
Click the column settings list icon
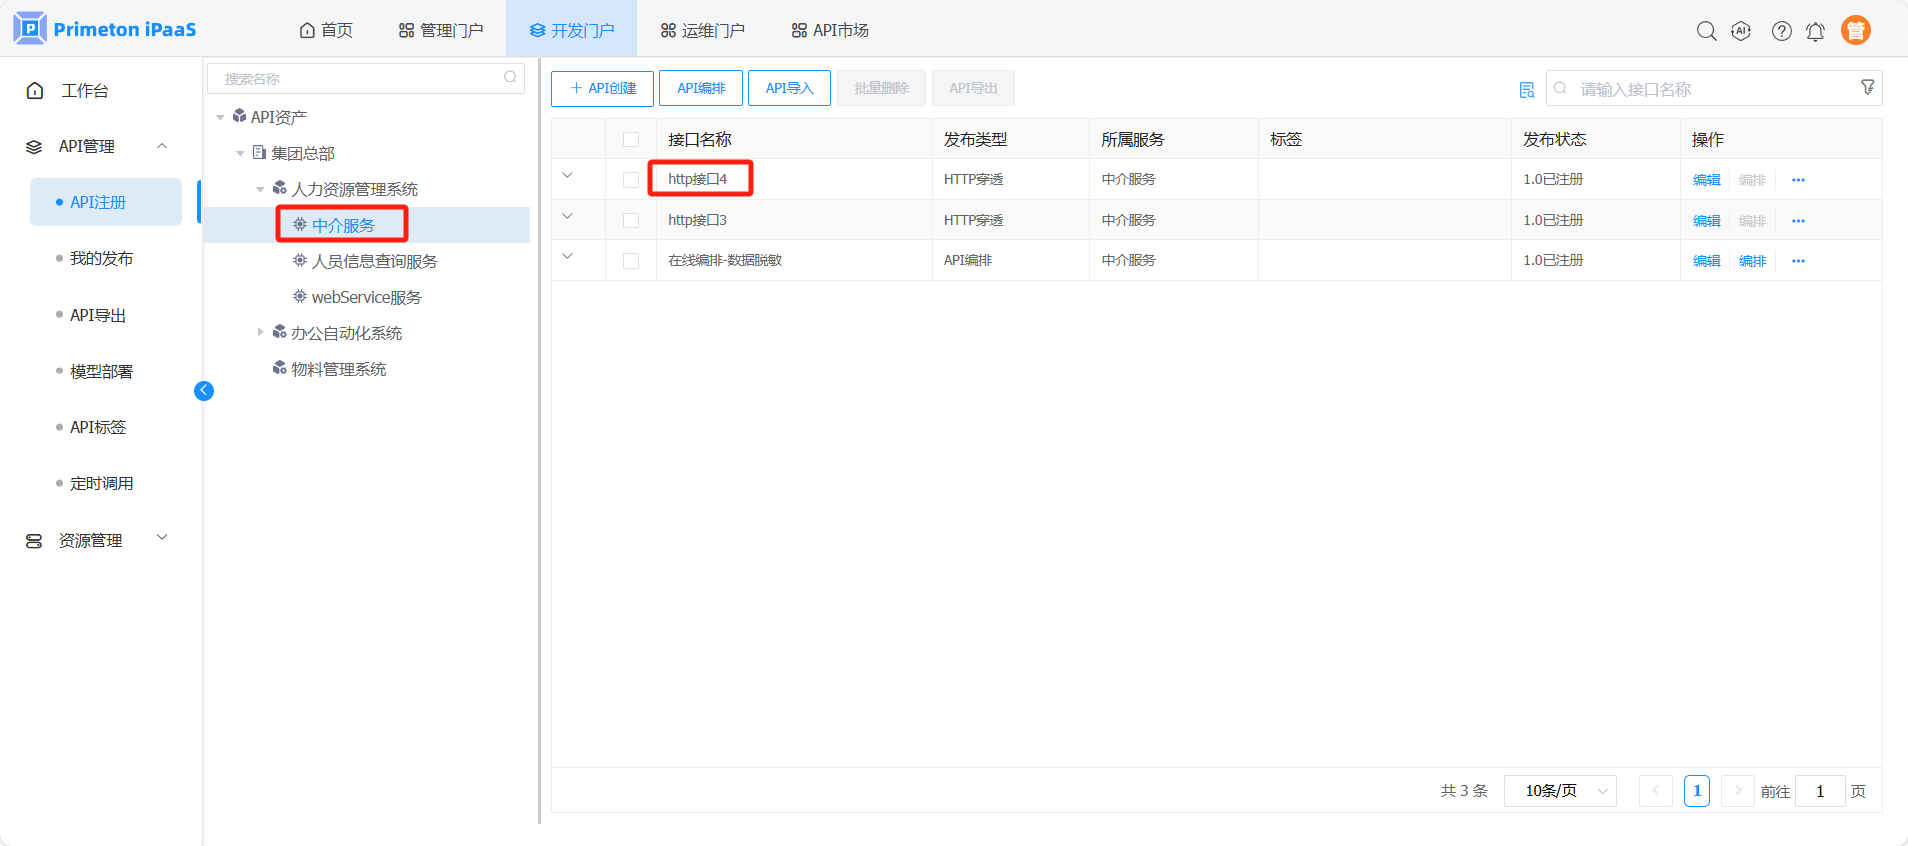1526,90
